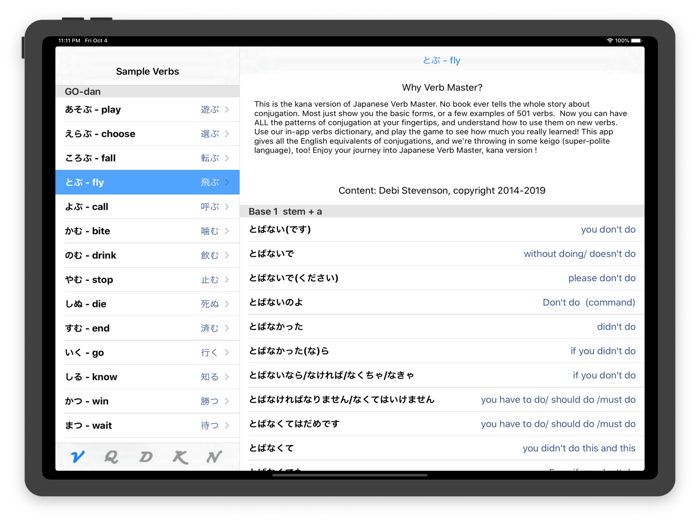Viewport: 700px width, 525px height.
Task: Select the verb のむ - drink
Action: [x=147, y=255]
